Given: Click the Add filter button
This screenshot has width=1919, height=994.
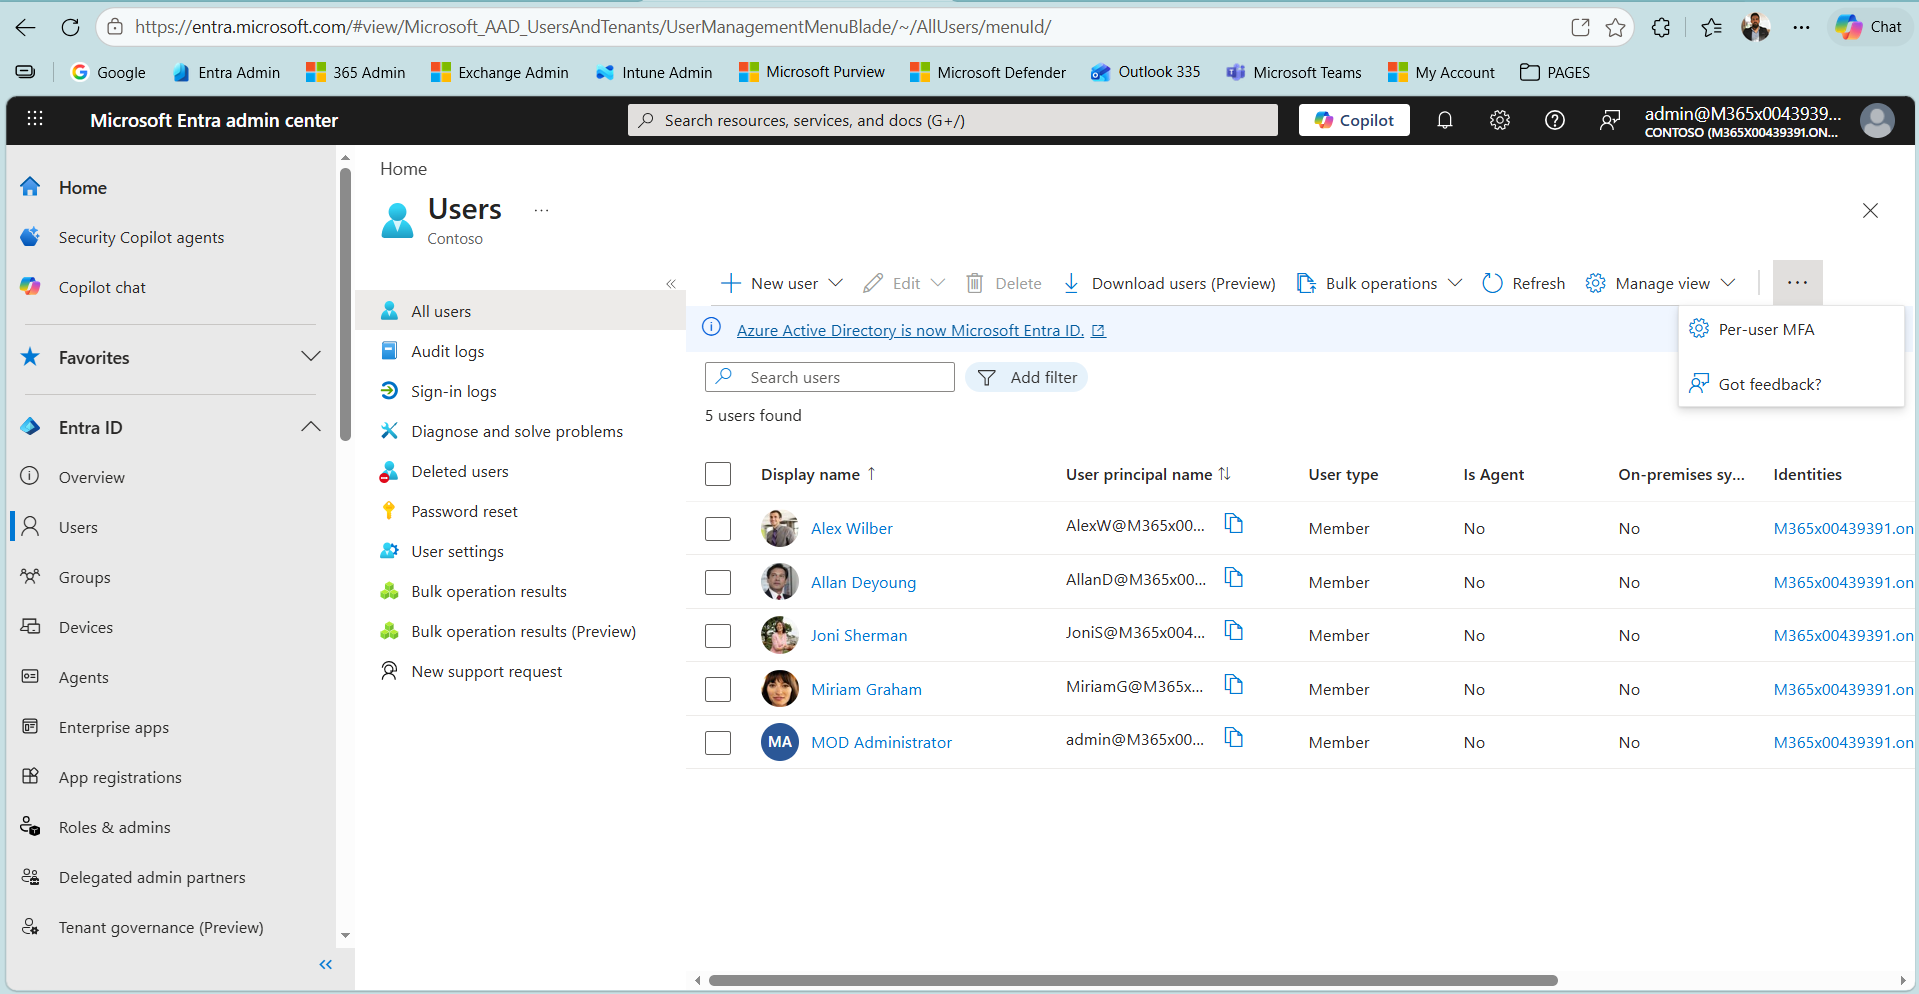Looking at the screenshot, I should 1027,377.
